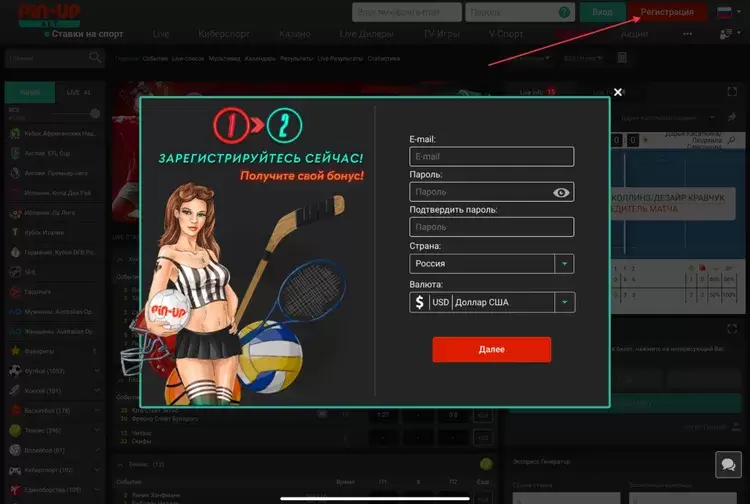Open the Мультивид link
Viewport: 750px width, 504px height.
224,58
